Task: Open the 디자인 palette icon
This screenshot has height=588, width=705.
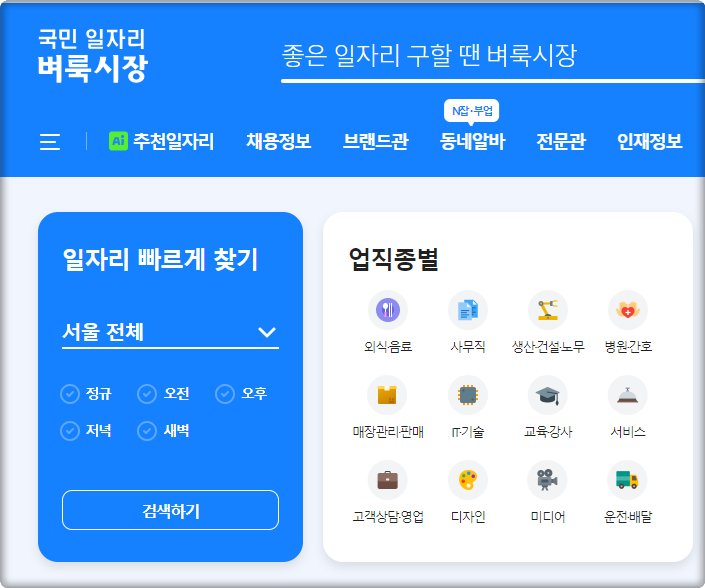Action: coord(468,480)
